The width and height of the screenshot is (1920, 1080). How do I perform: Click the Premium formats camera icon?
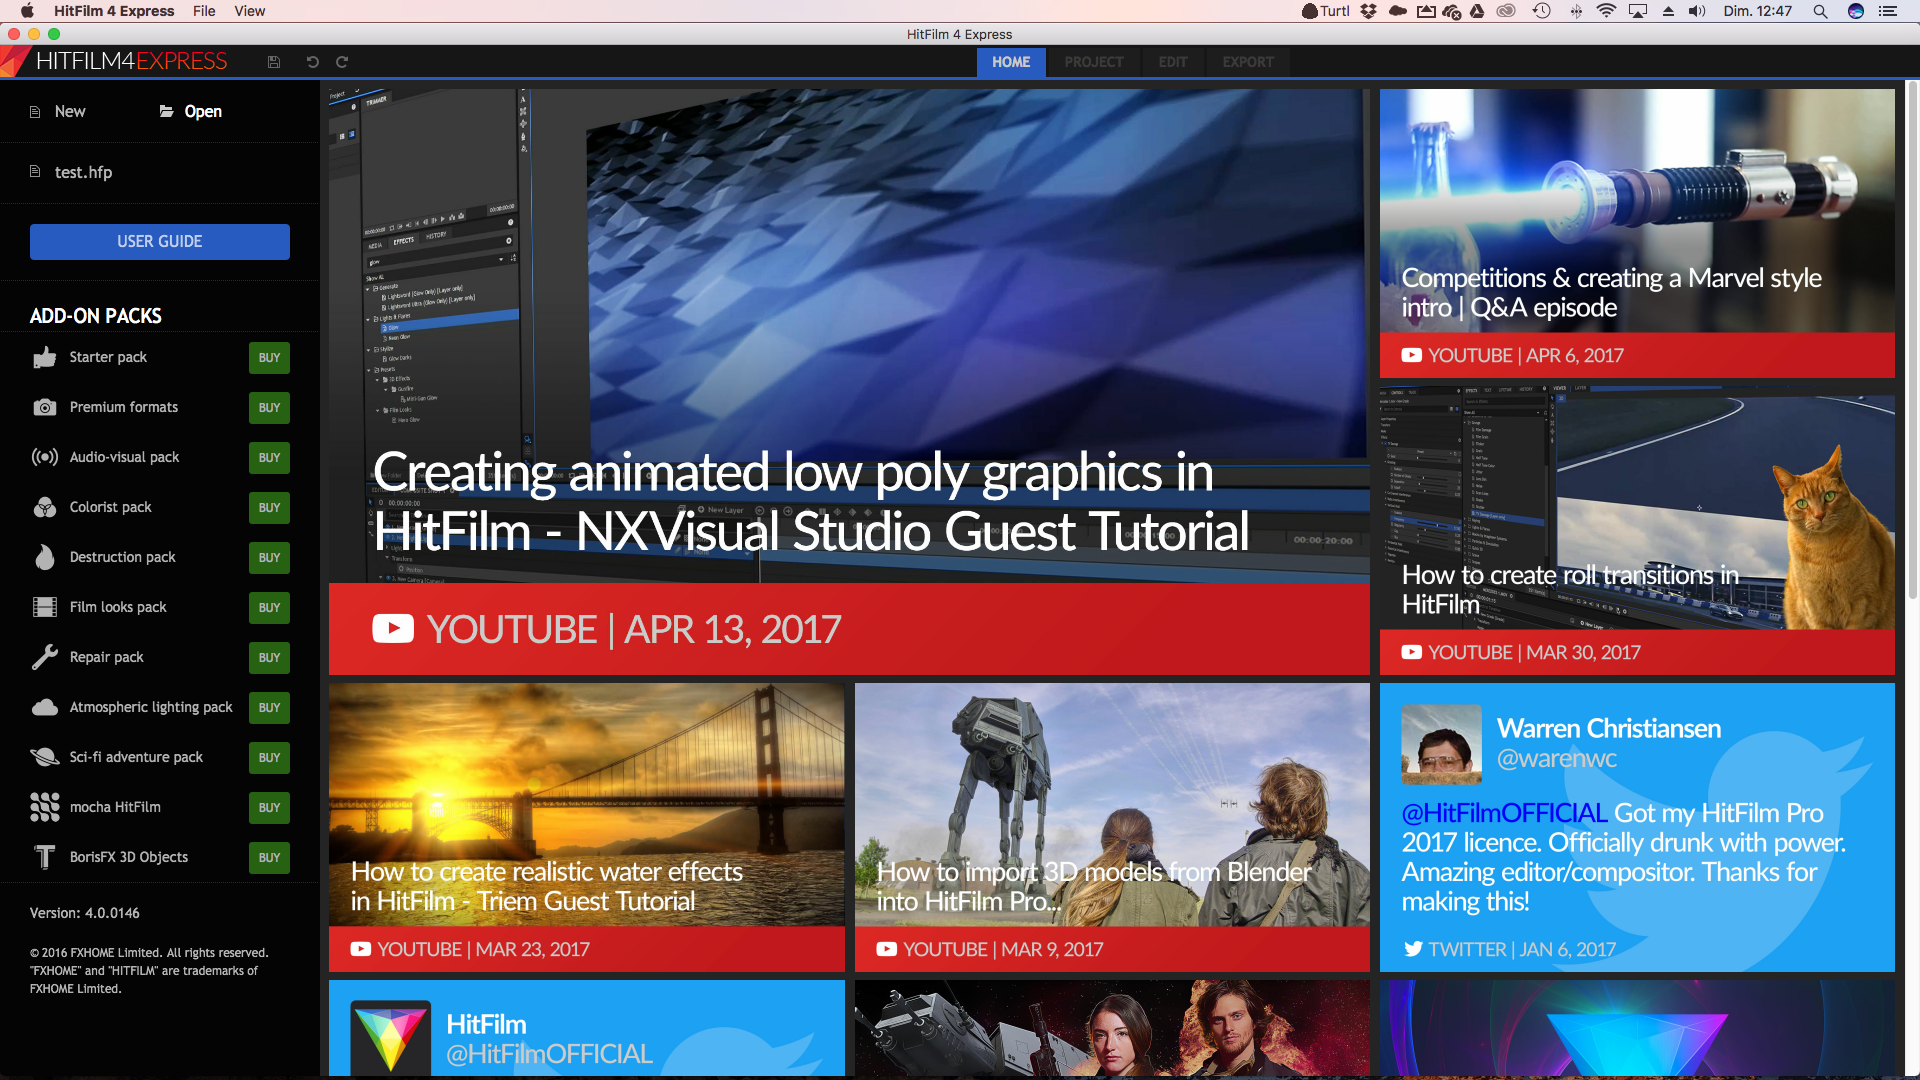click(x=45, y=407)
